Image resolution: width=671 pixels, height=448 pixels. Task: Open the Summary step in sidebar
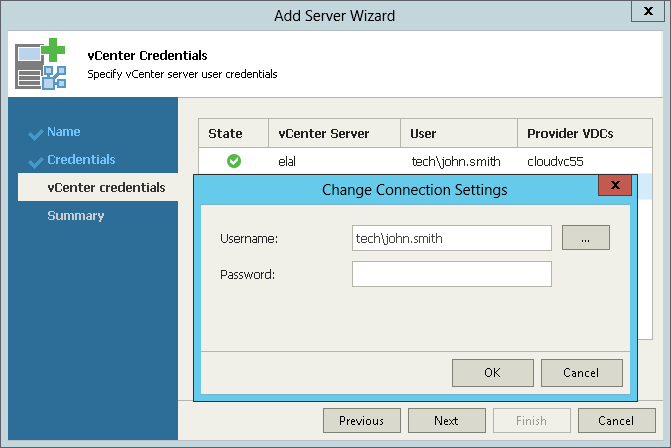coord(76,216)
